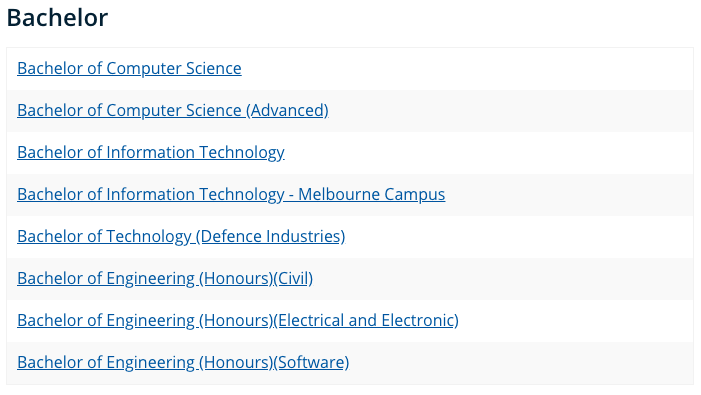Open Bachelor of Engineering (Honours)(Civil) link

(165, 278)
